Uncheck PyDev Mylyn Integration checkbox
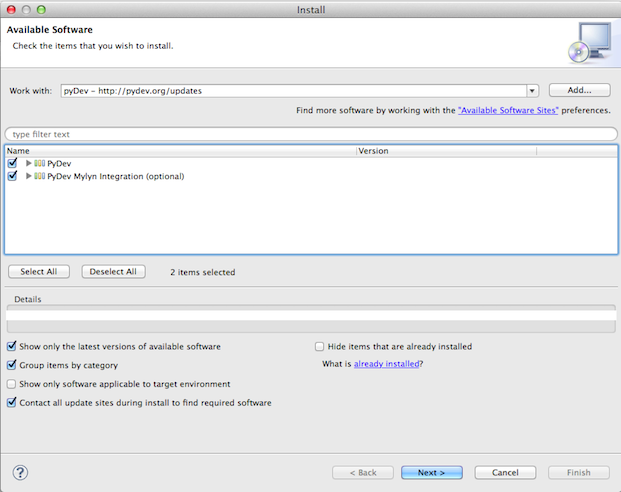This screenshot has height=492, width=621. pos(12,176)
